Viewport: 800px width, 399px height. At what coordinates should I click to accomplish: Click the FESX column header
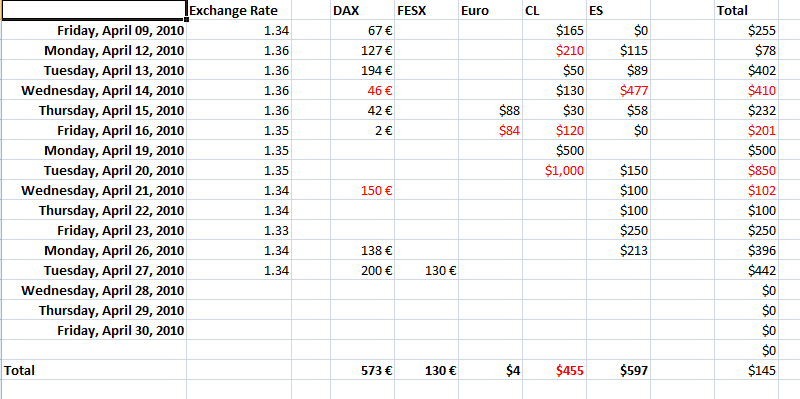pyautogui.click(x=427, y=10)
